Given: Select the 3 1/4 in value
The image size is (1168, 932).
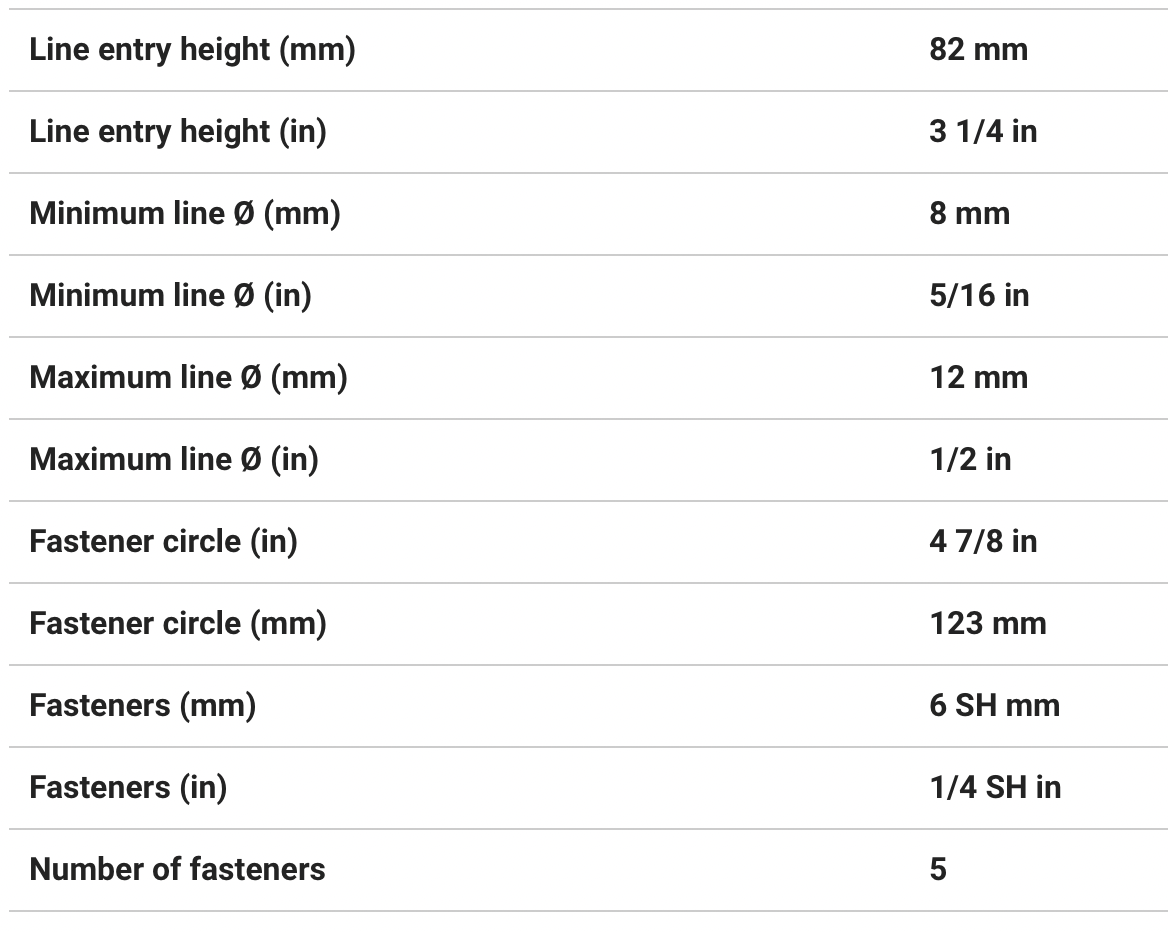Looking at the screenshot, I should click(x=982, y=132).
